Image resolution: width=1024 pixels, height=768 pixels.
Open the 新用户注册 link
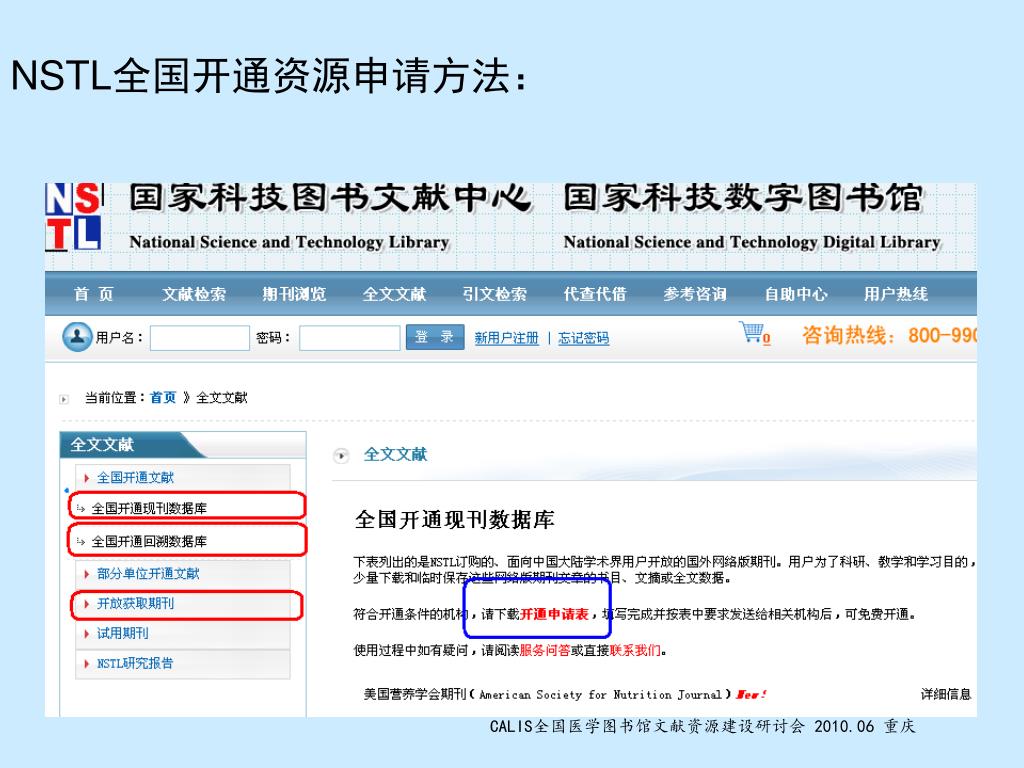pyautogui.click(x=507, y=338)
